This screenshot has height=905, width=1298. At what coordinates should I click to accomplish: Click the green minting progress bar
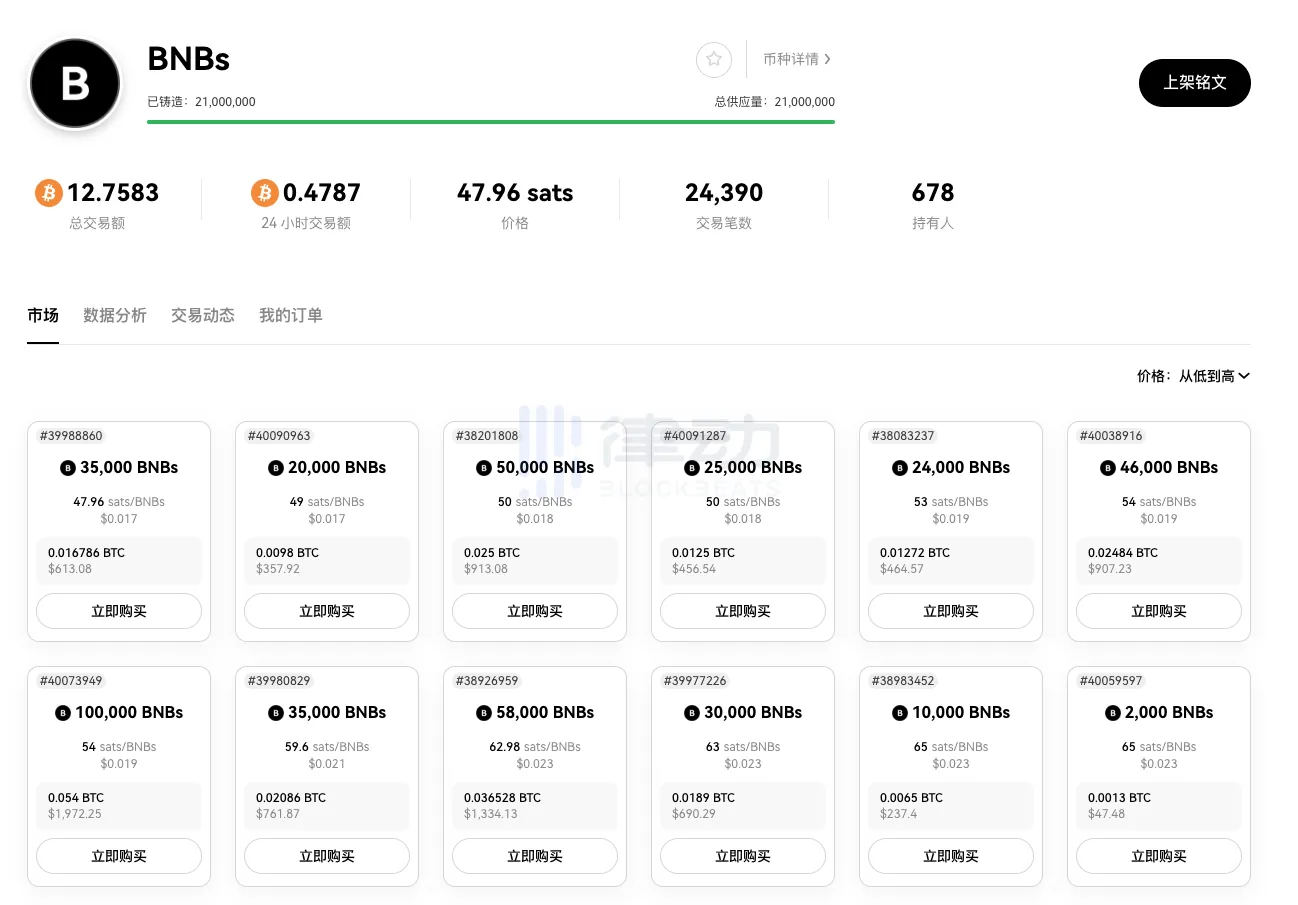pos(490,122)
